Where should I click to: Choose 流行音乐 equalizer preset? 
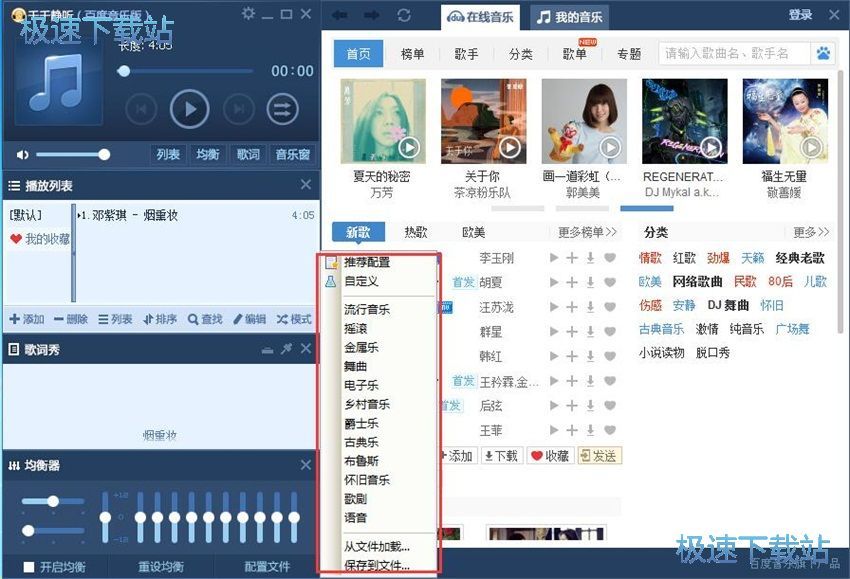pyautogui.click(x=367, y=310)
